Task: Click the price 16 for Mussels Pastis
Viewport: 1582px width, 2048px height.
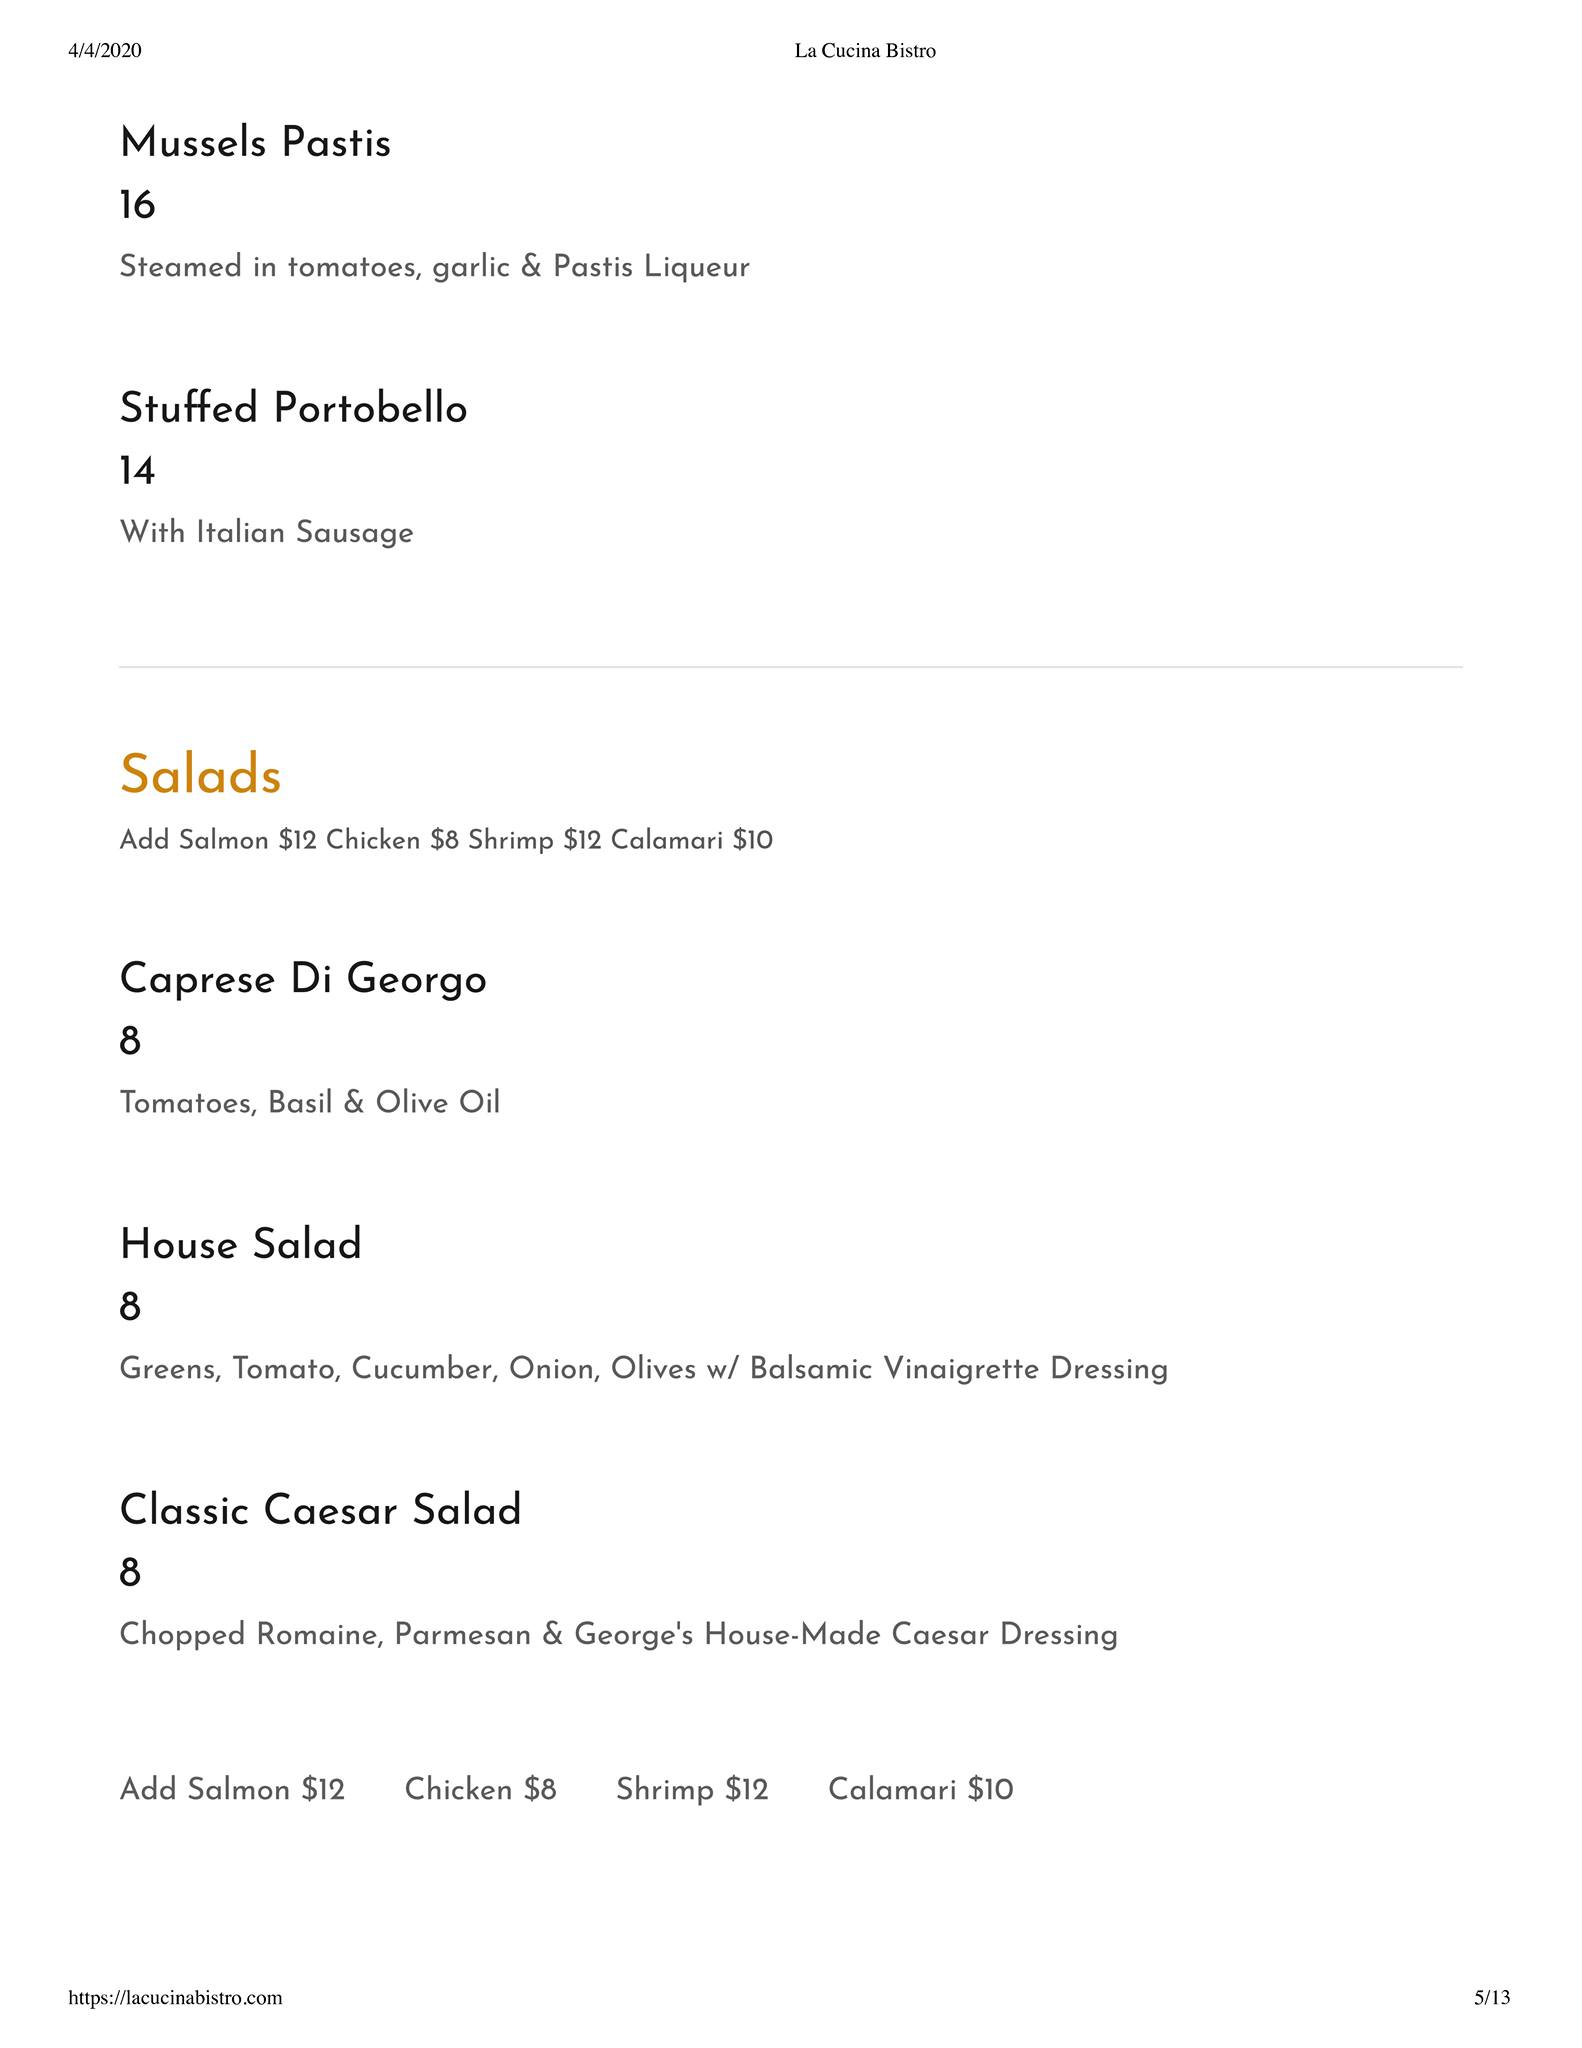Action: pyautogui.click(x=137, y=206)
